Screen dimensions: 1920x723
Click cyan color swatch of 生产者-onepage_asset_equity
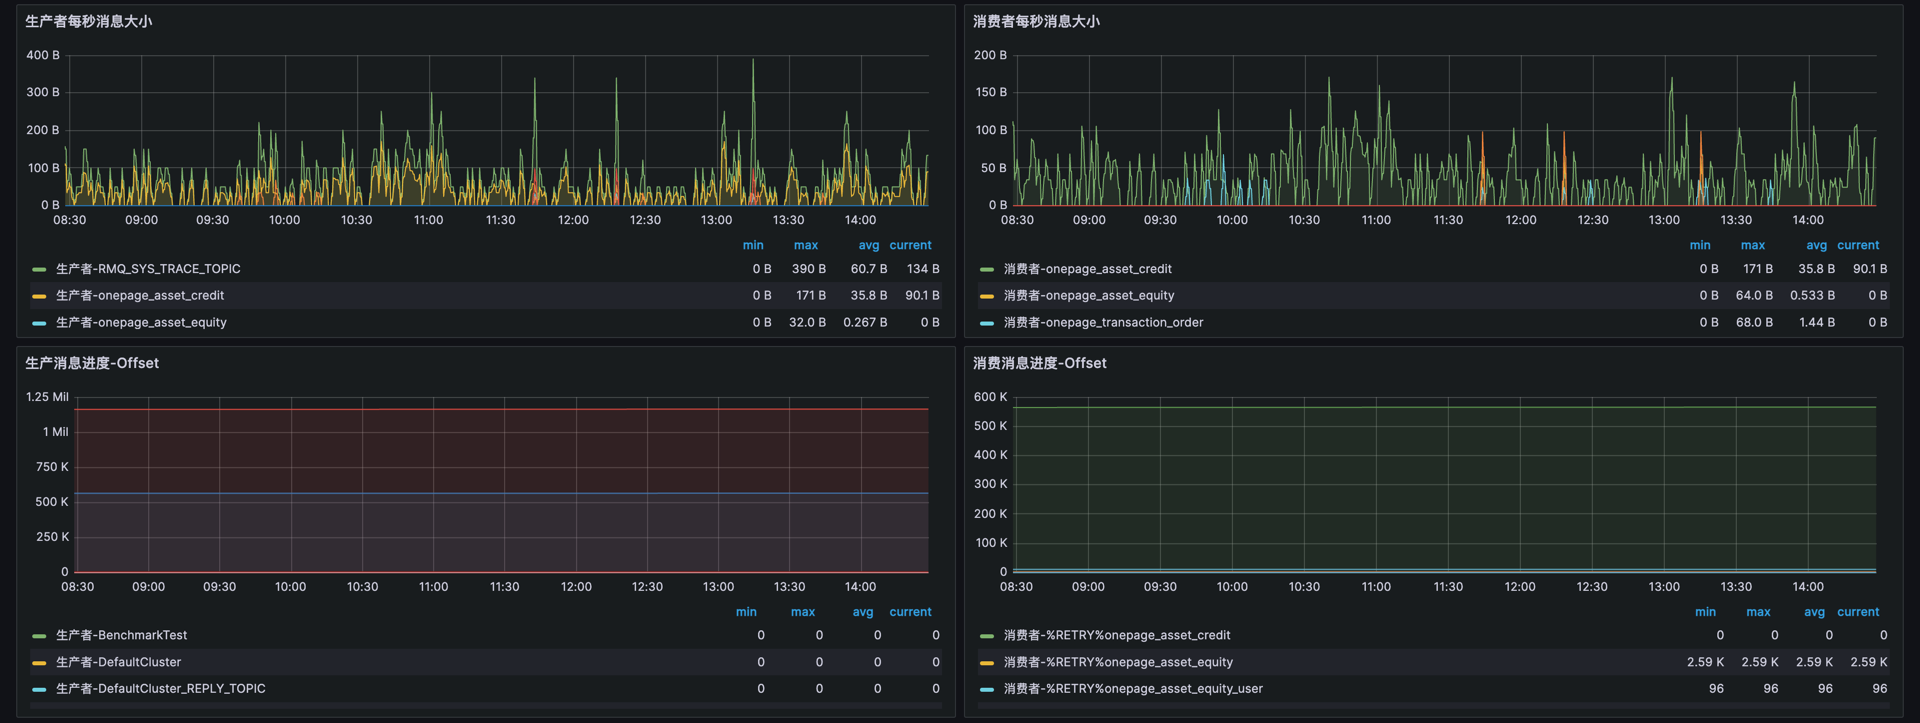click(x=39, y=323)
